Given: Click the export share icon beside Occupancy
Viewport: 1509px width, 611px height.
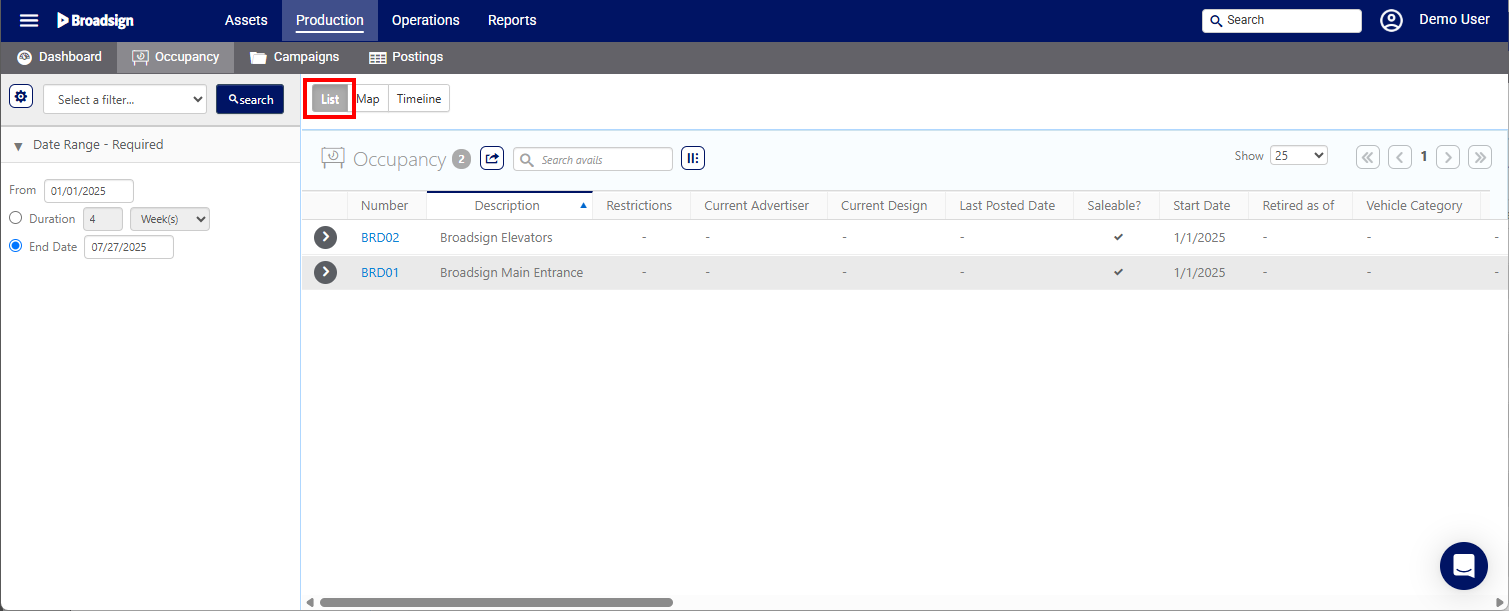Looking at the screenshot, I should tap(492, 158).
